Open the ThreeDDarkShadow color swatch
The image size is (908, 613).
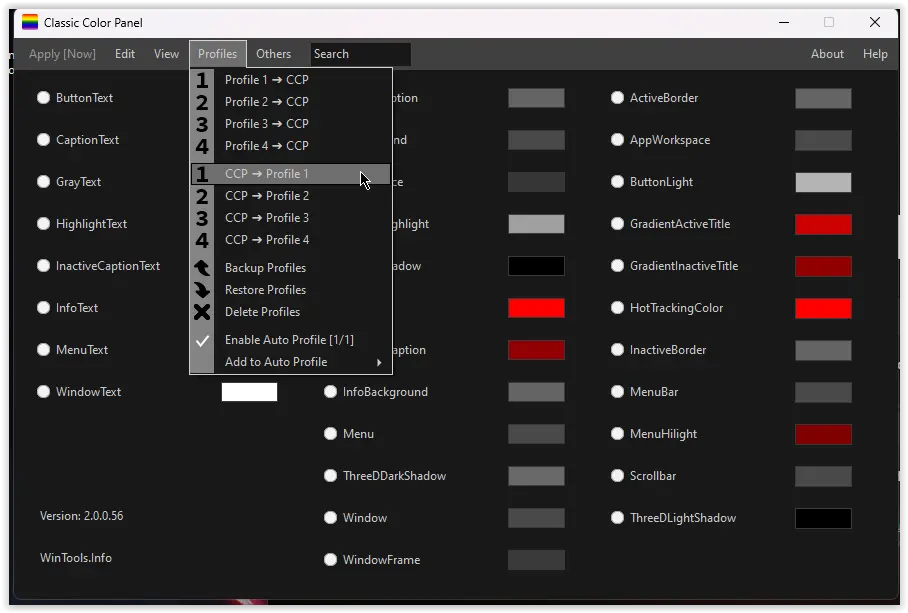pos(536,476)
